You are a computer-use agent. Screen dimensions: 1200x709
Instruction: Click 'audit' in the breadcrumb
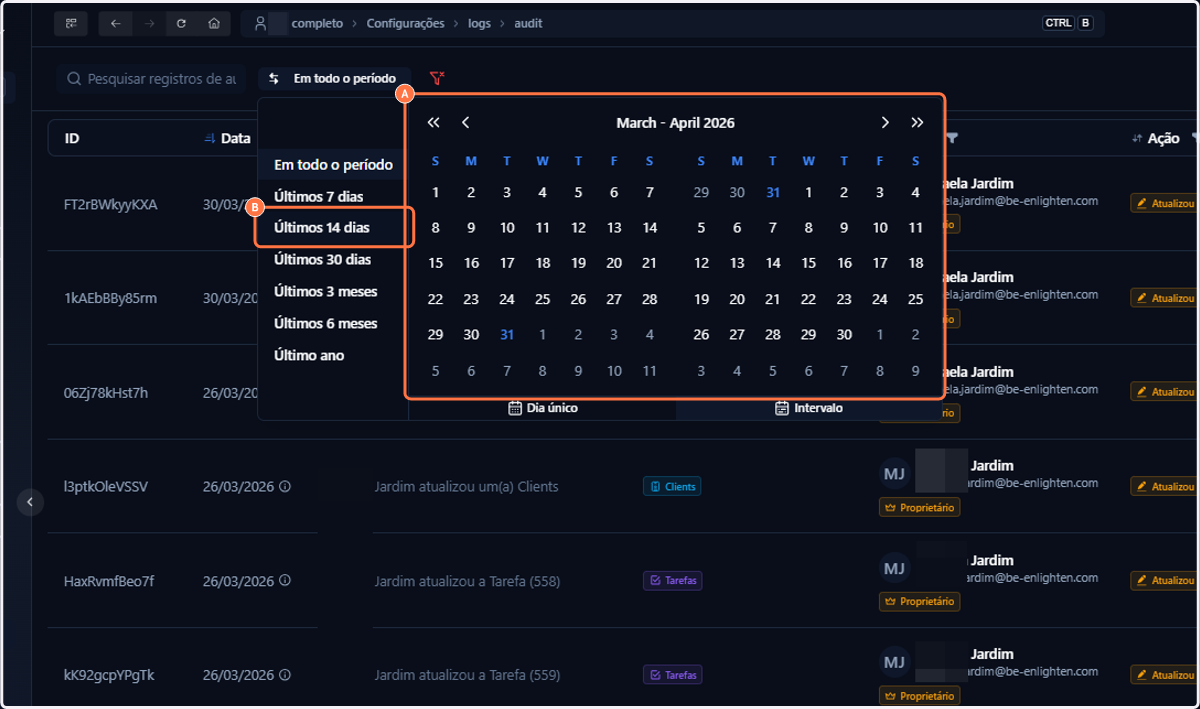528,23
